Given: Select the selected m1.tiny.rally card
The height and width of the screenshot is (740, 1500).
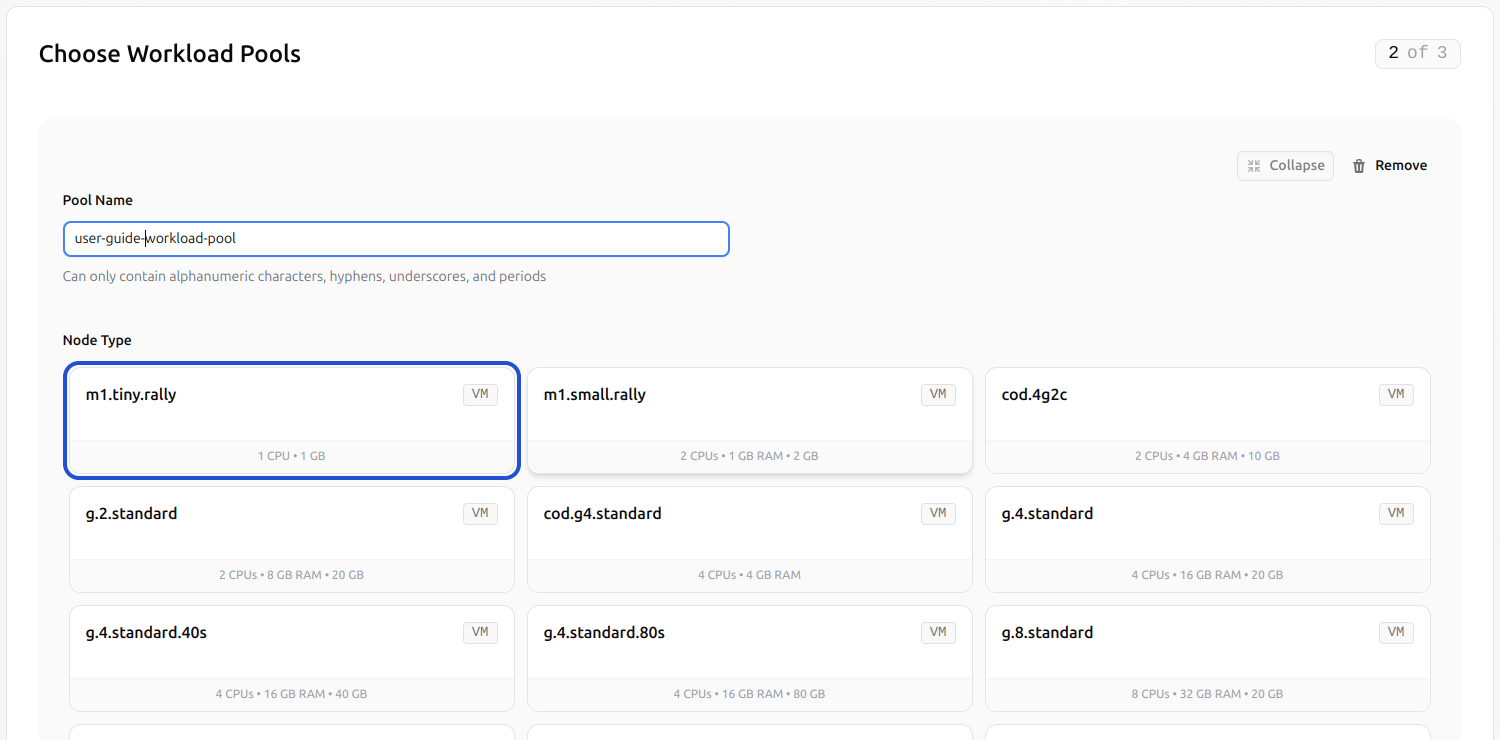Looking at the screenshot, I should pyautogui.click(x=292, y=420).
